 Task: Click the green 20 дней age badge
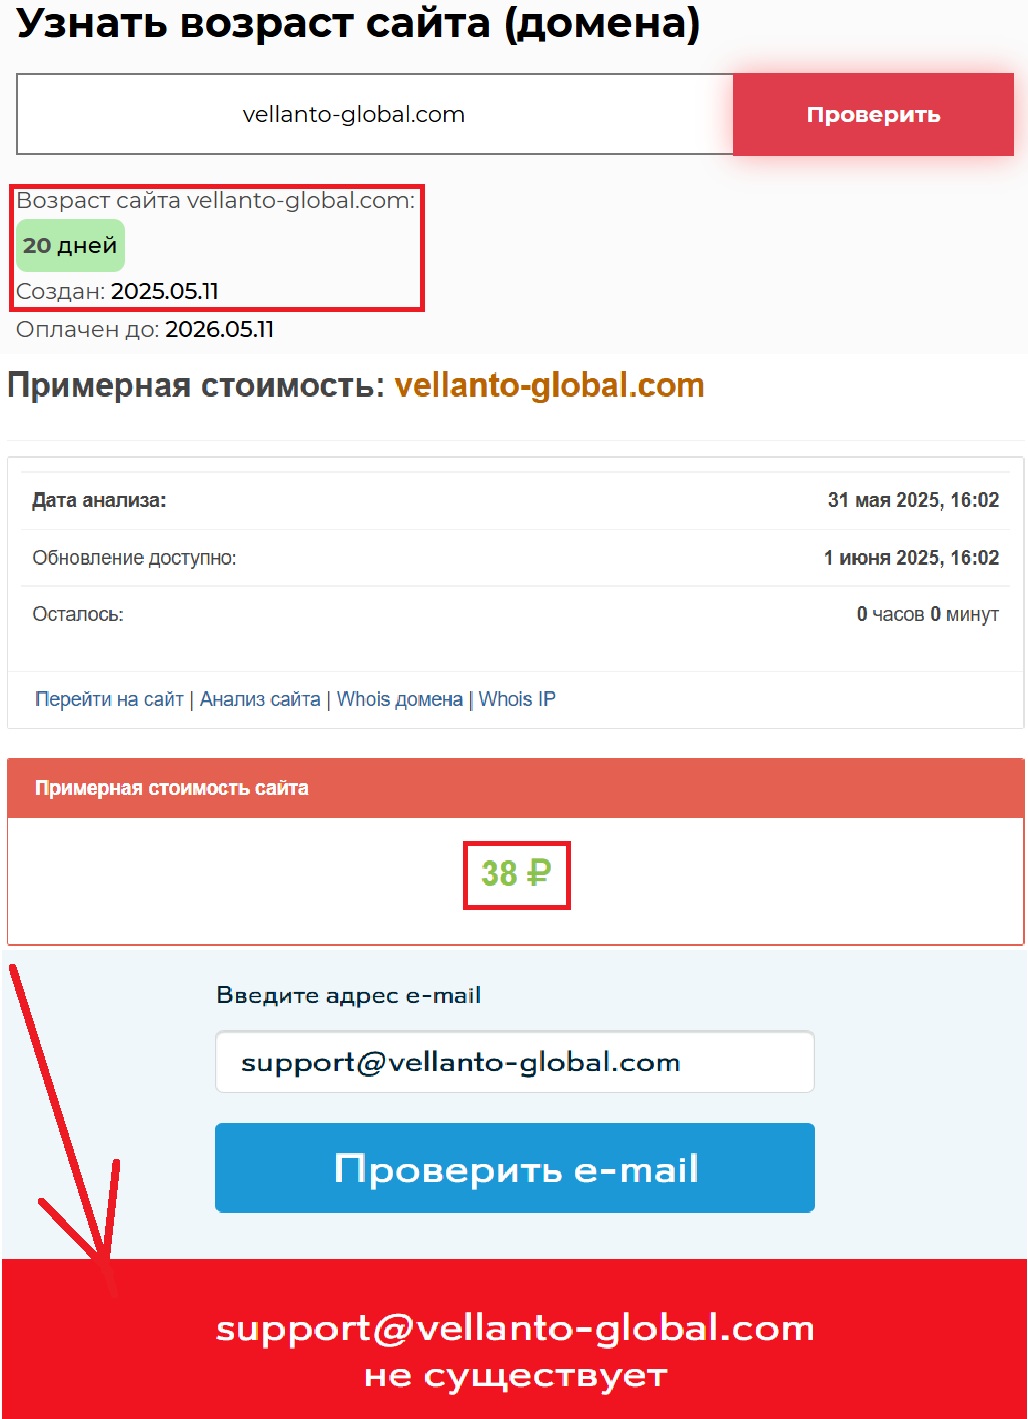coord(70,245)
